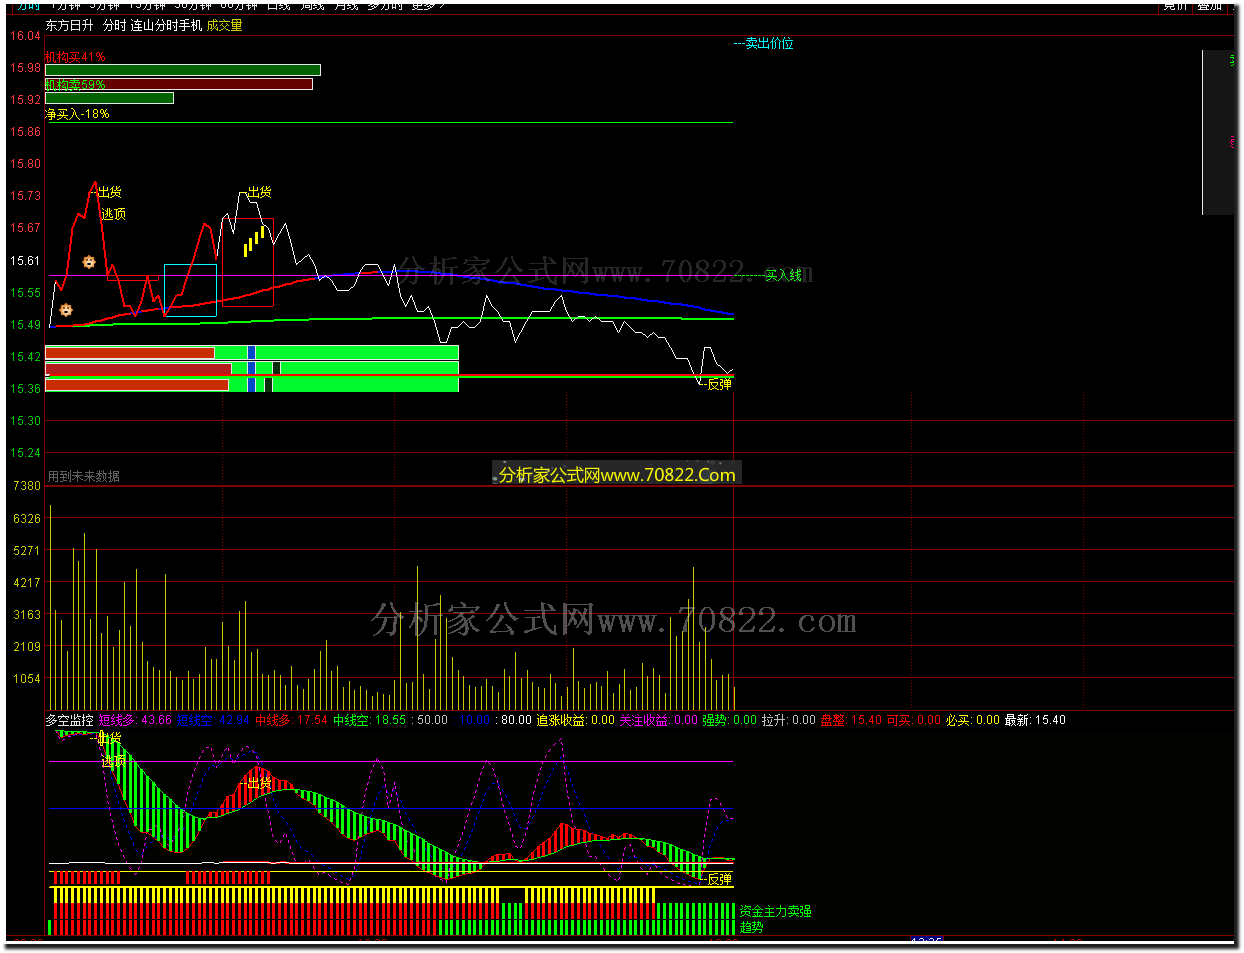
Task: Click the 必买: 0.00 value
Action: coord(973,720)
